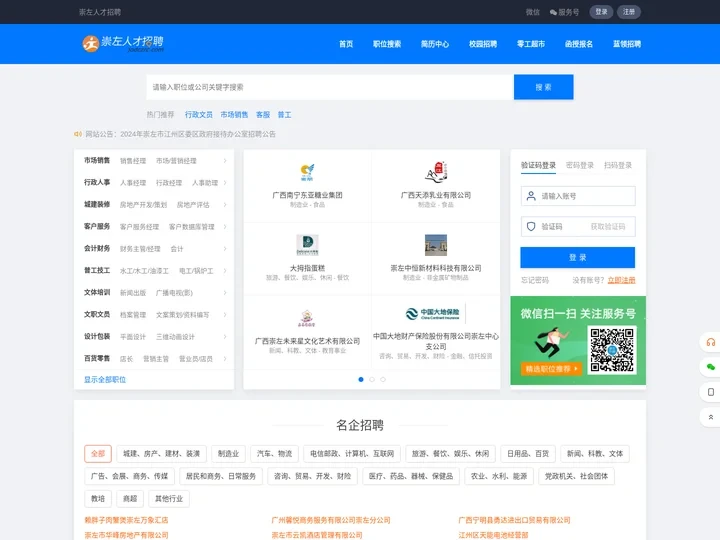Switch to 密码登录 tab
The height and width of the screenshot is (540, 720).
[580, 165]
